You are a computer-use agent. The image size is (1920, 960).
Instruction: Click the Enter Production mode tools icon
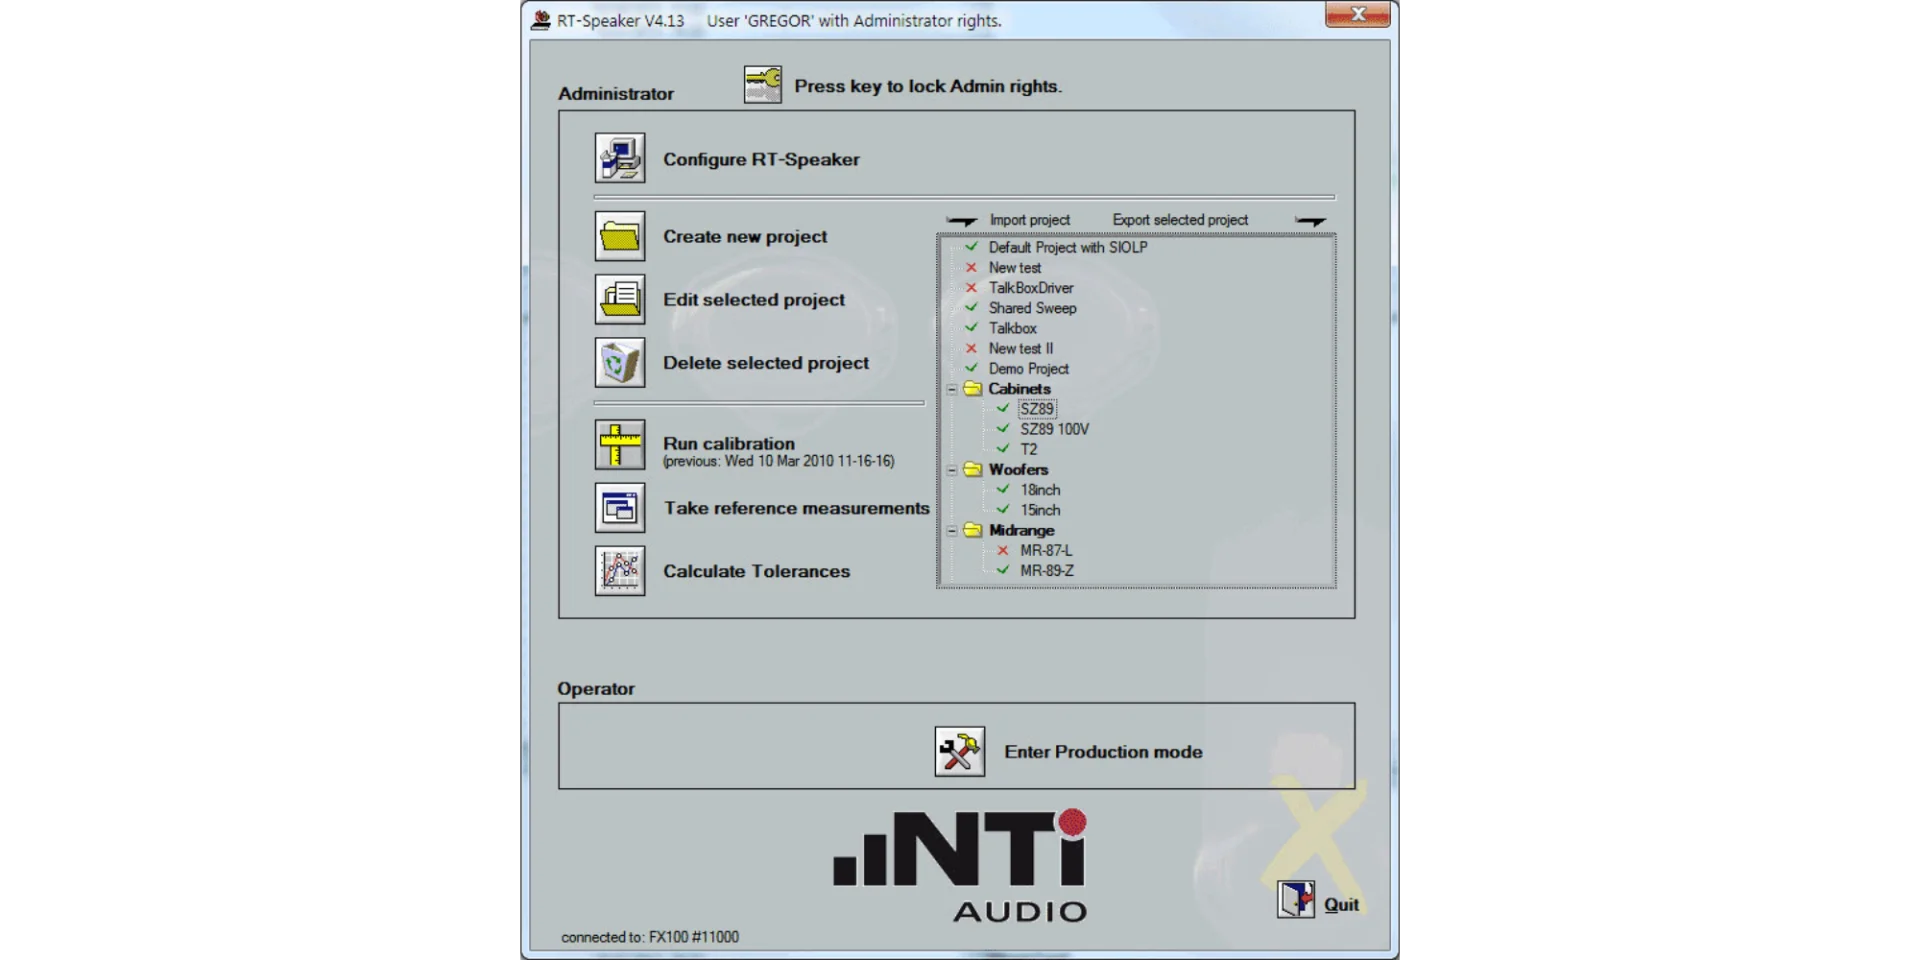click(959, 751)
